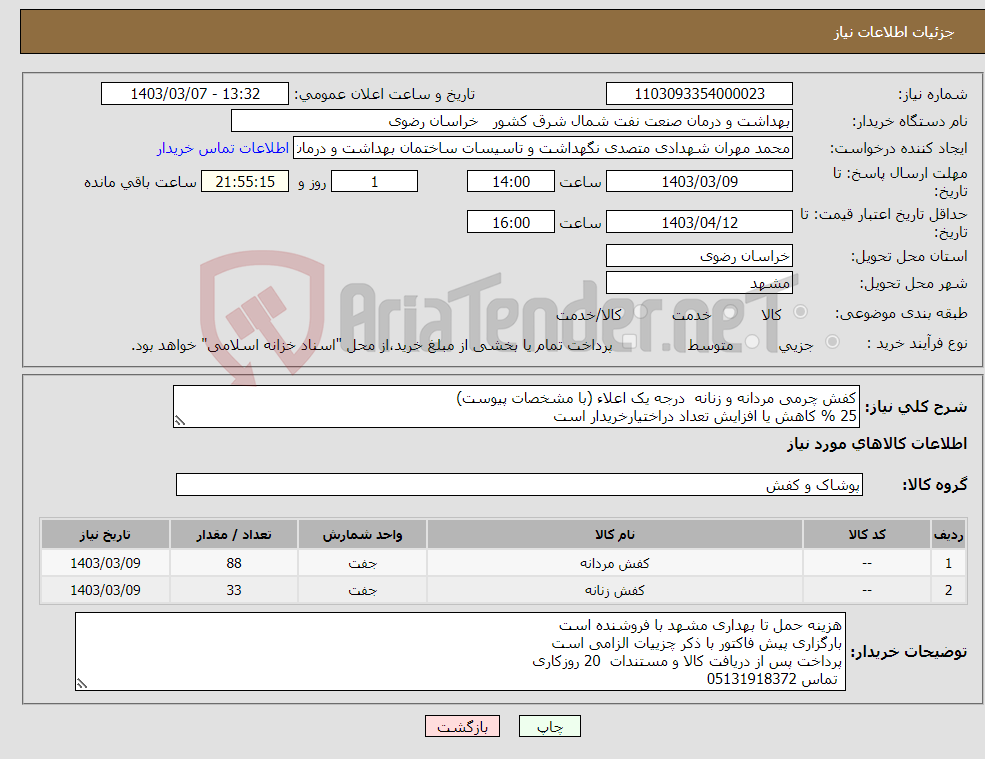Screen dimensions: 985x759
Task: Click the request creator field
Action: pos(543,148)
